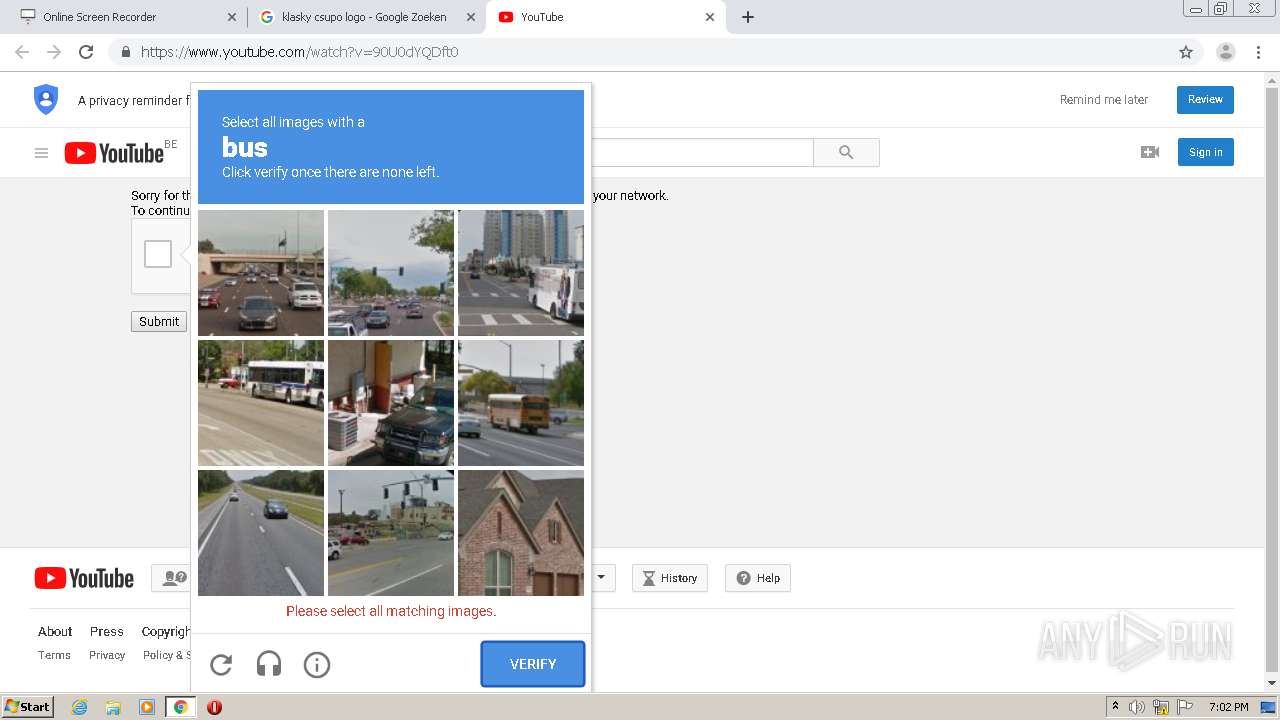Open captcha help info icon
This screenshot has height=720, width=1280.
coord(317,664)
